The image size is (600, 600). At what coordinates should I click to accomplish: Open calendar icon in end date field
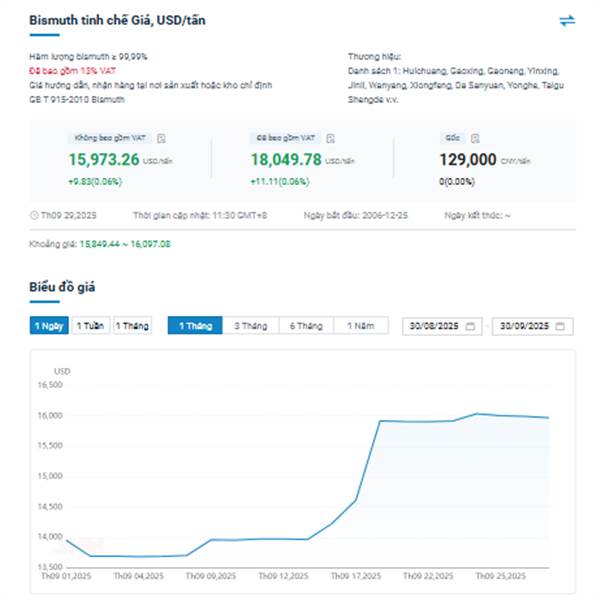pyautogui.click(x=560, y=327)
